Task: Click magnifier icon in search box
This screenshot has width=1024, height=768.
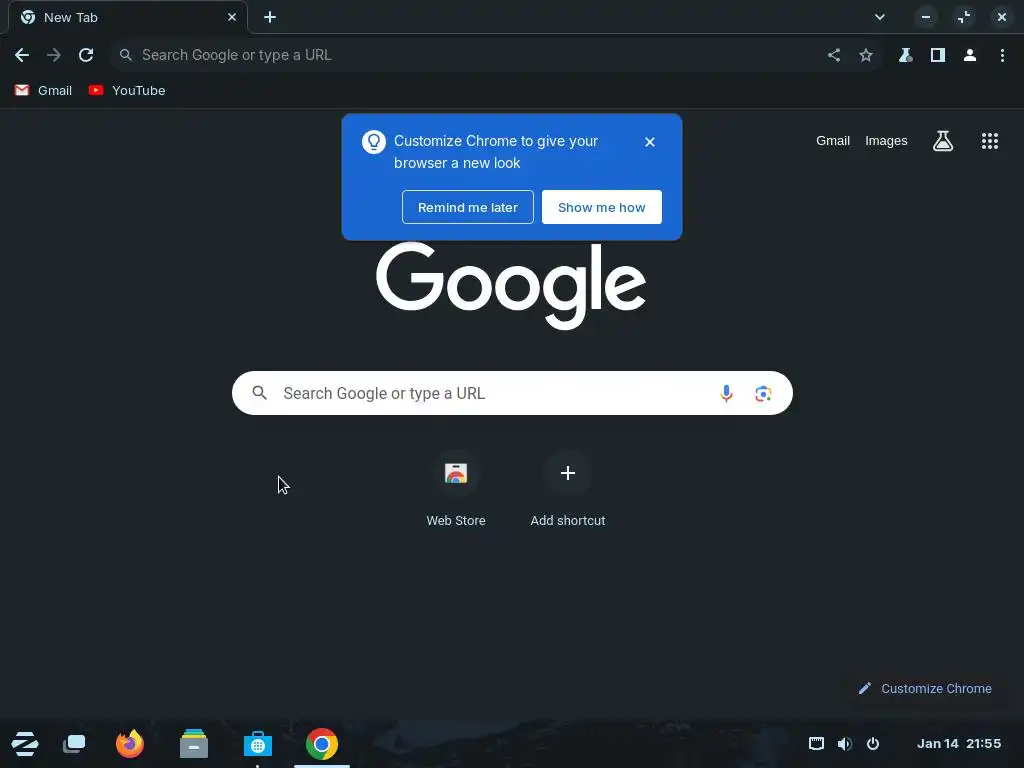Action: 259,393
